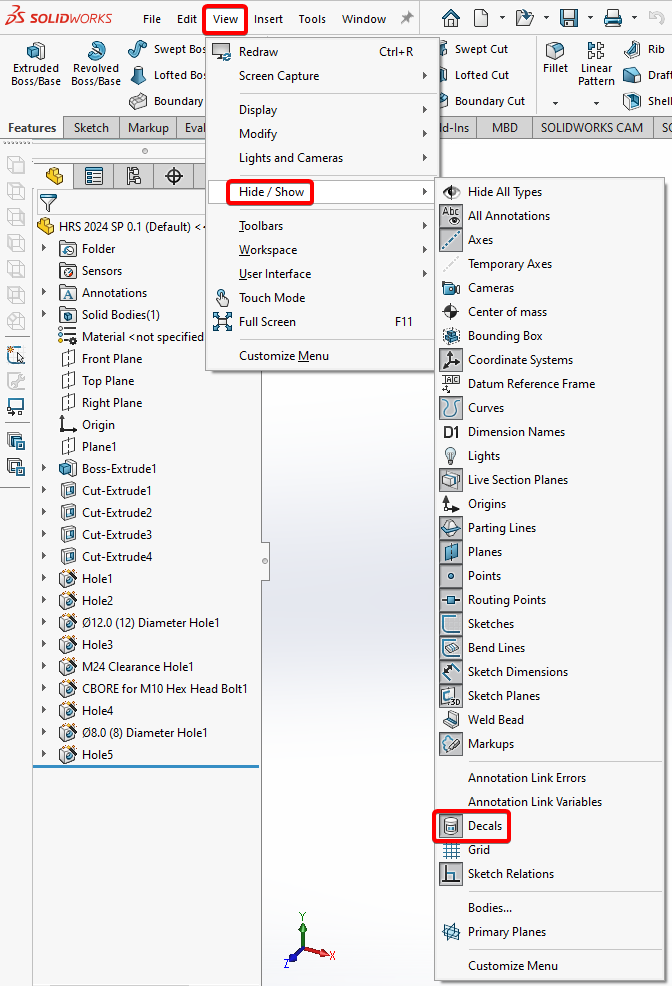Expand the Display submenu

coord(323,110)
